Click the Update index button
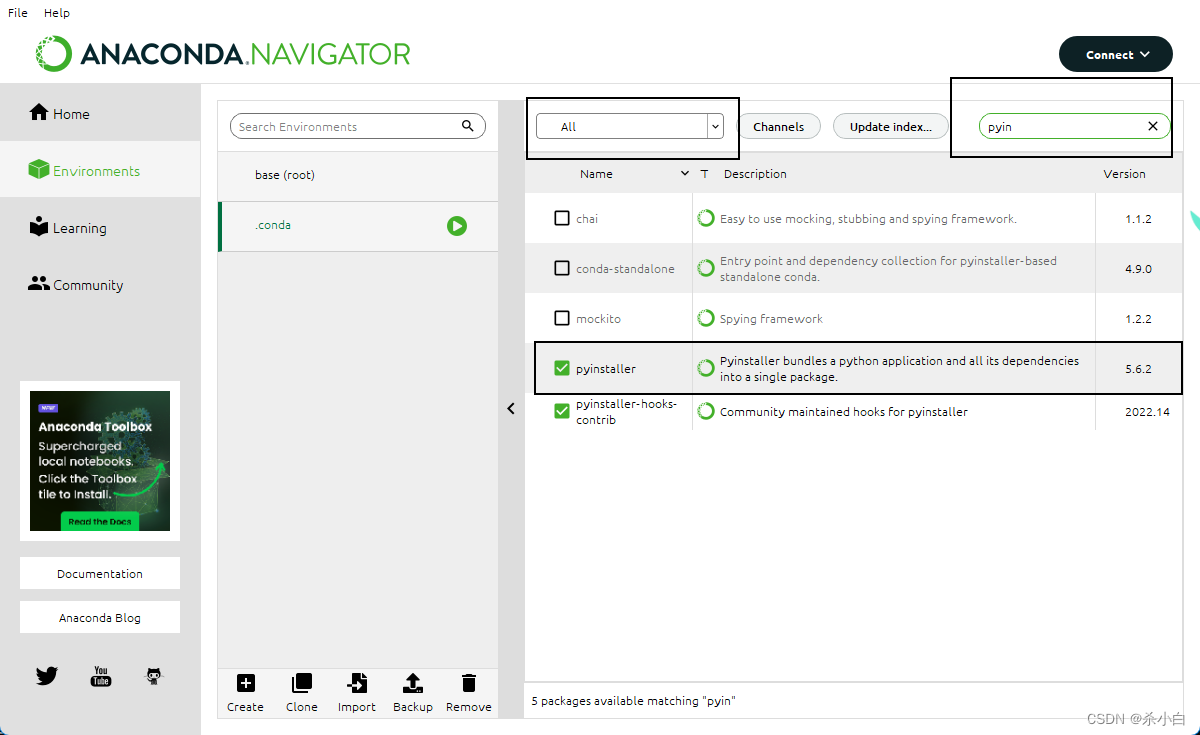The width and height of the screenshot is (1200, 735). coord(891,126)
